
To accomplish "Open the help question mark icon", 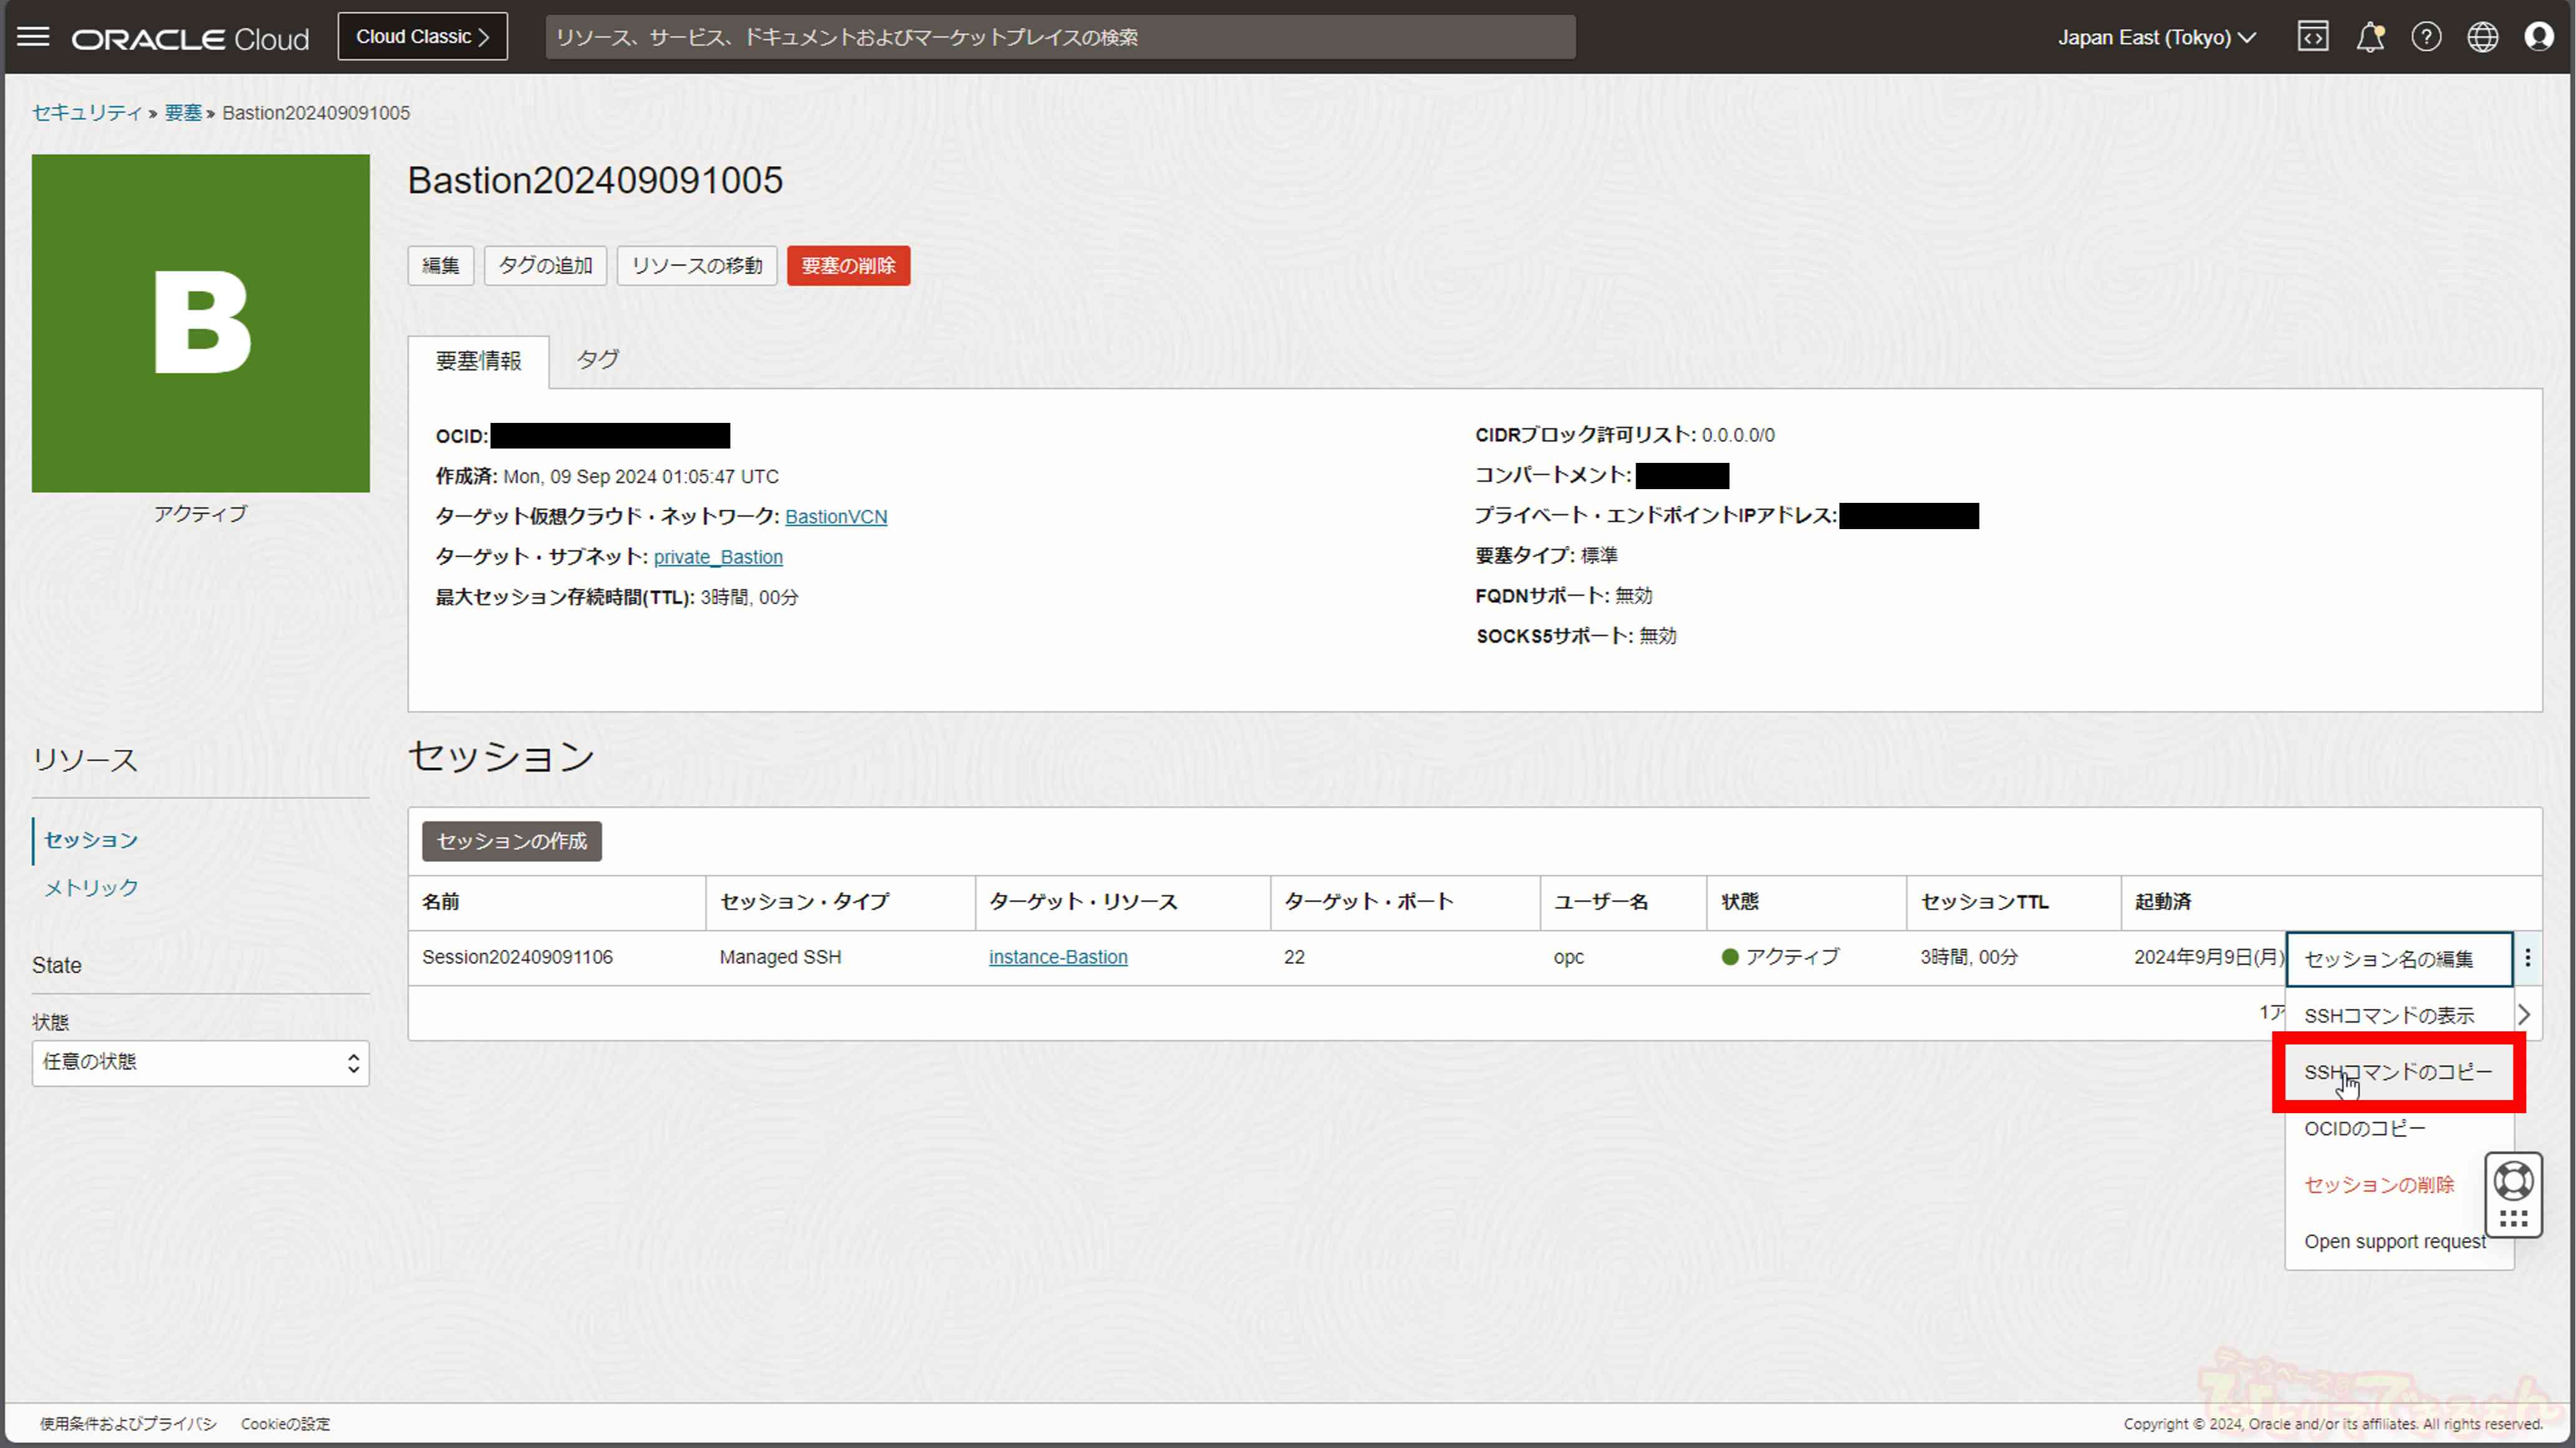I will point(2426,37).
